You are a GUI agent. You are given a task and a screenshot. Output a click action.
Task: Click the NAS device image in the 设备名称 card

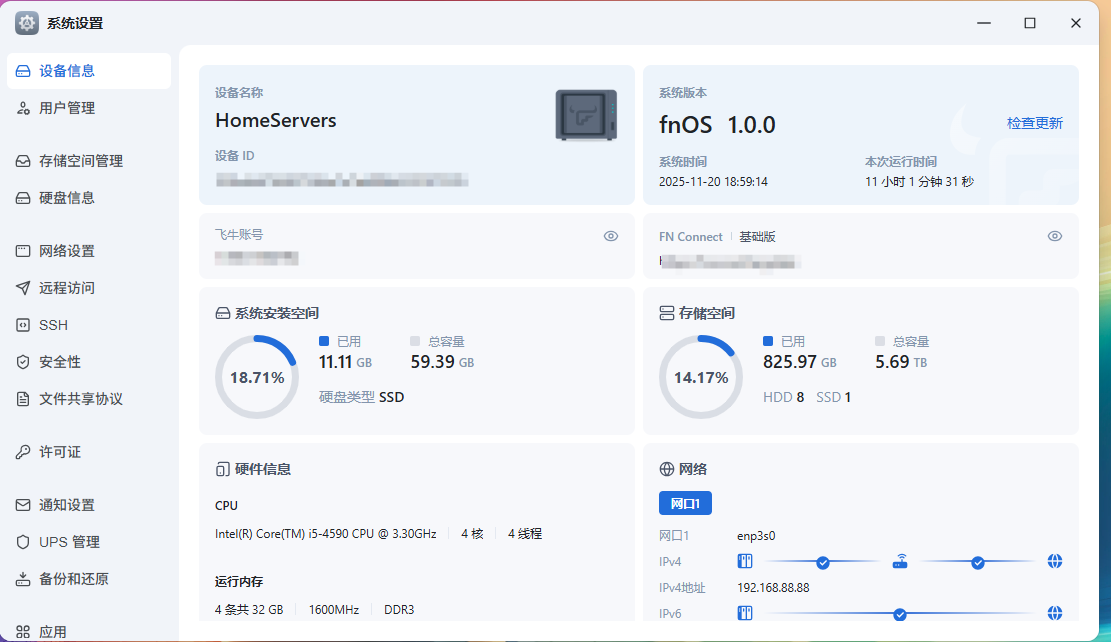(x=586, y=115)
